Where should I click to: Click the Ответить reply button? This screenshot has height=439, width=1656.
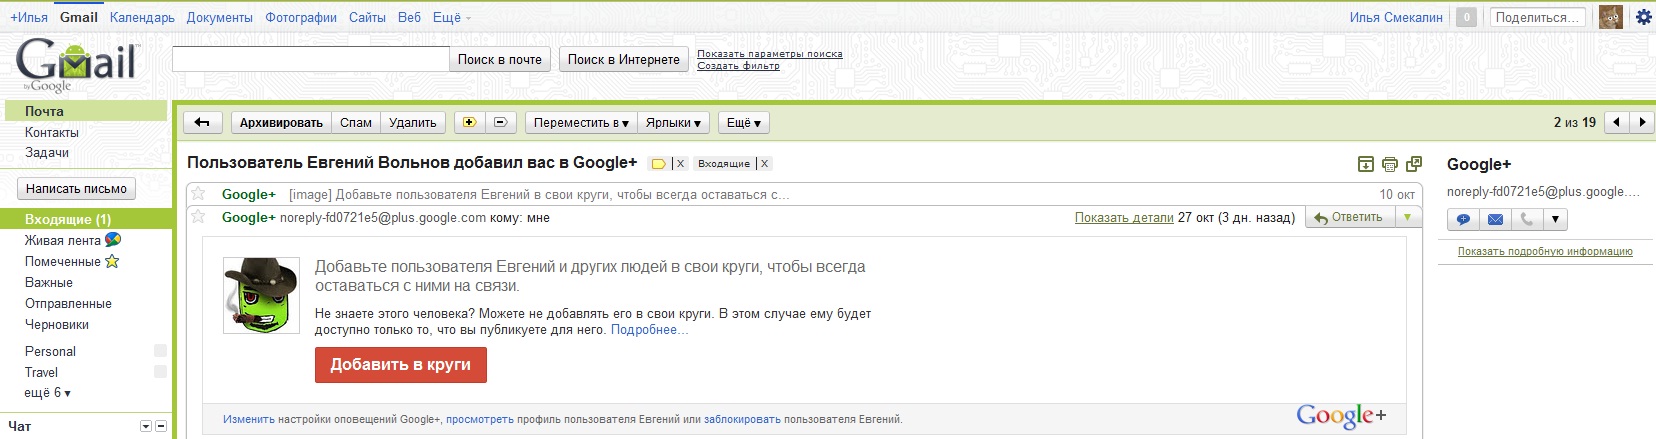point(1350,217)
